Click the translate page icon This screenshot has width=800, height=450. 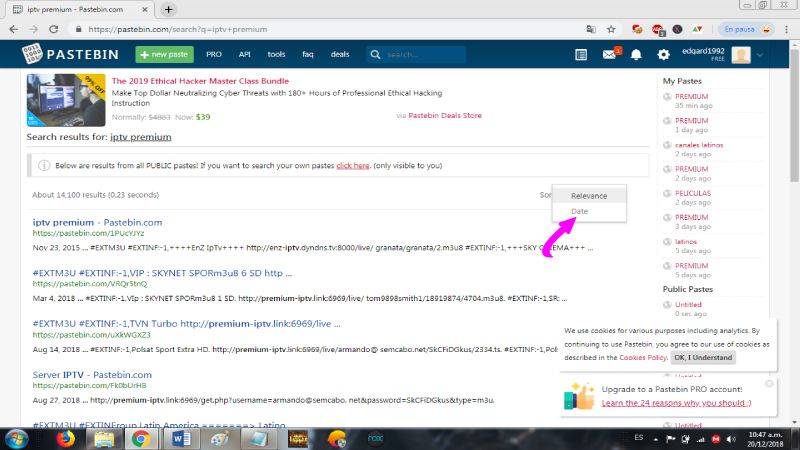[591, 30]
